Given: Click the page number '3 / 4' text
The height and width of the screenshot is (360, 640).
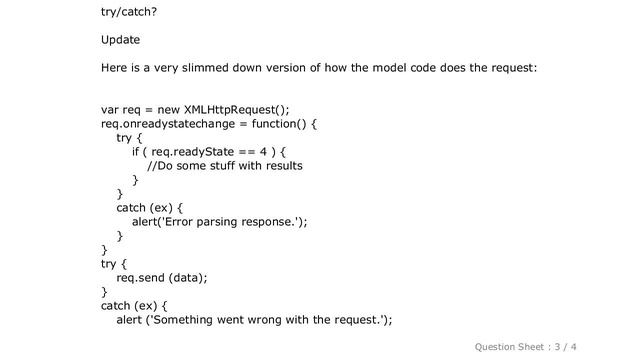Looking at the screenshot, I should (x=565, y=347).
